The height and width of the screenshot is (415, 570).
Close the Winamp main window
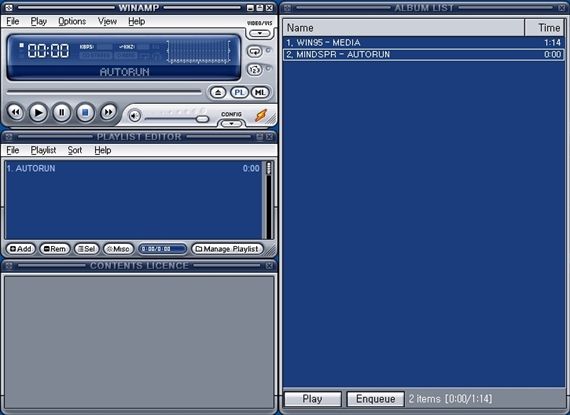269,8
